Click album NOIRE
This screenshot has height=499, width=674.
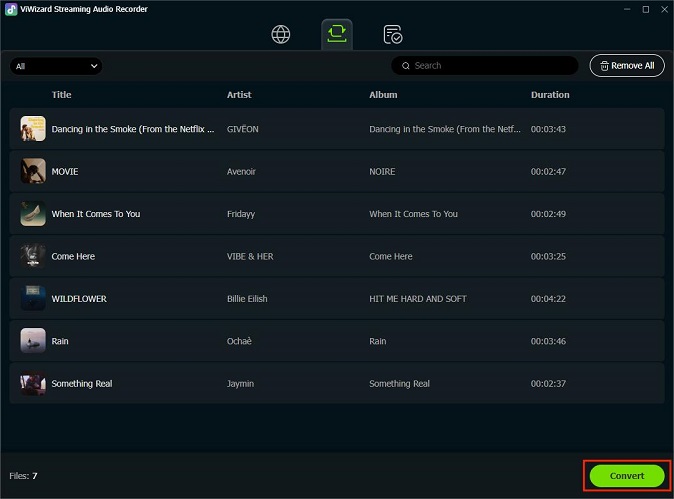(x=382, y=171)
